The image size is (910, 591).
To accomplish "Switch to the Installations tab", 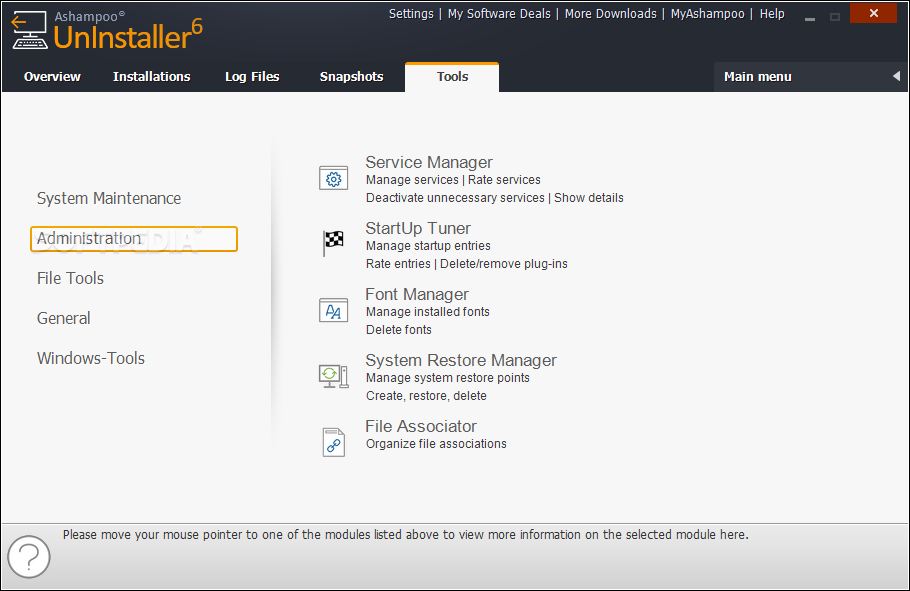I will click(x=151, y=77).
